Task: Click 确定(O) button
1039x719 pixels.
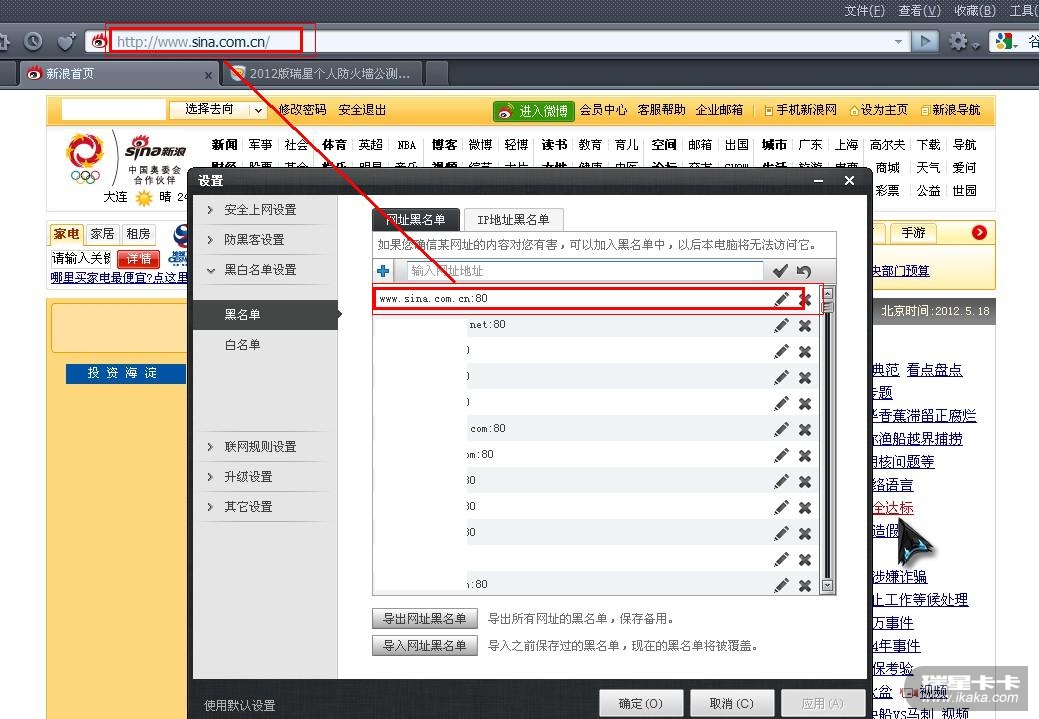Action: pyautogui.click(x=641, y=703)
